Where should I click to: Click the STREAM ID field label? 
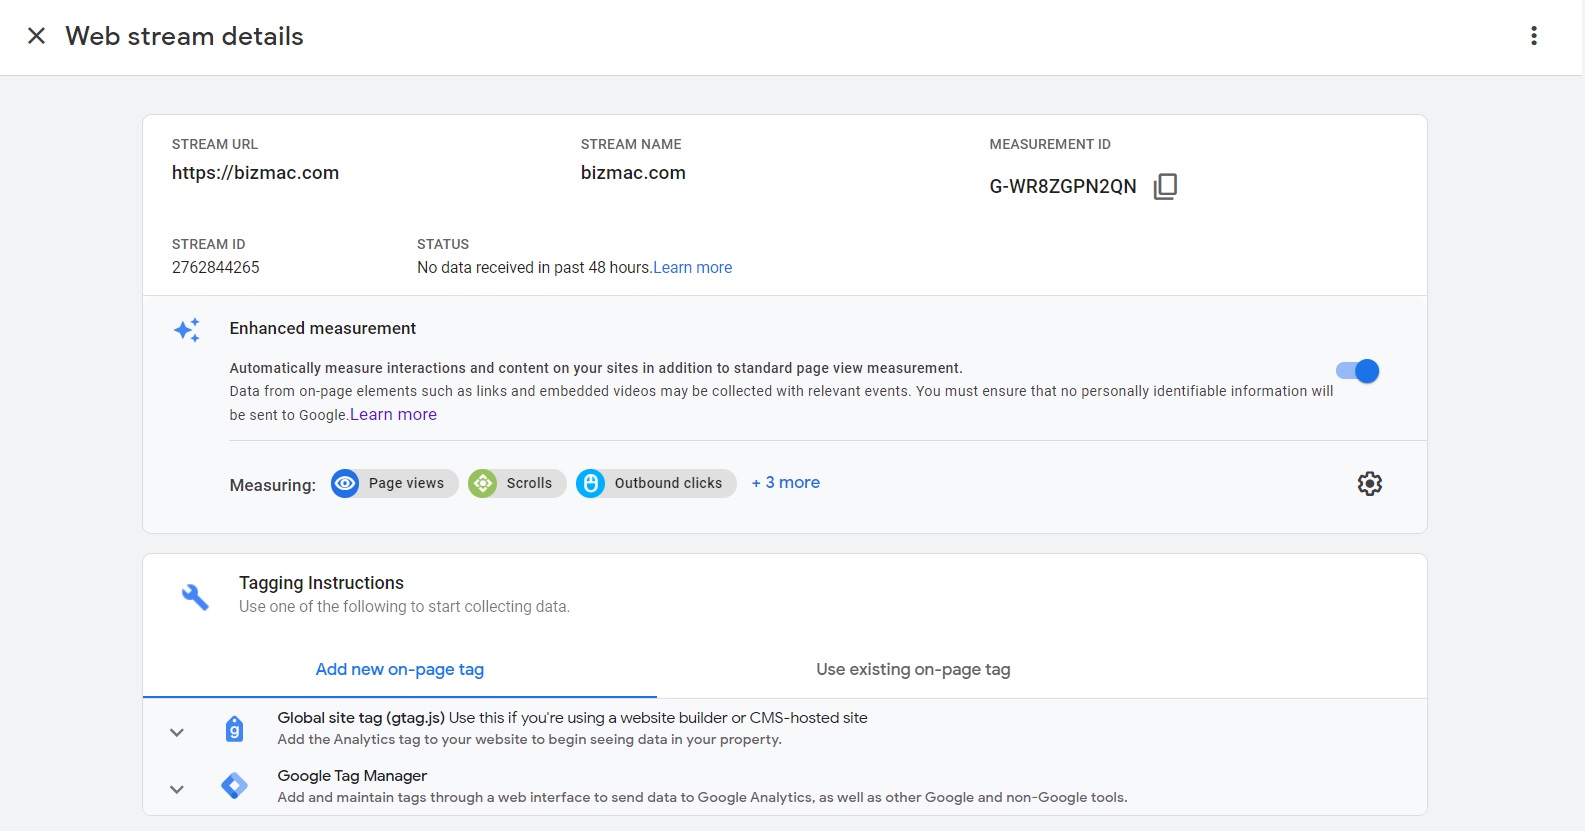(x=208, y=244)
